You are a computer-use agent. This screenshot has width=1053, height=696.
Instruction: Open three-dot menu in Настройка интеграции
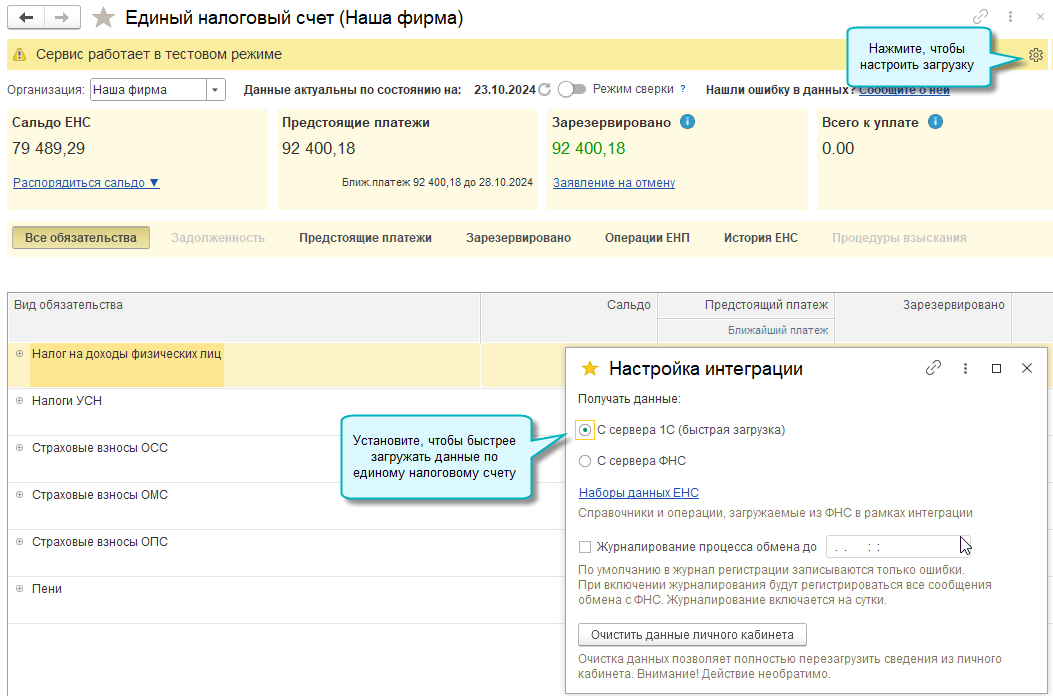click(965, 368)
